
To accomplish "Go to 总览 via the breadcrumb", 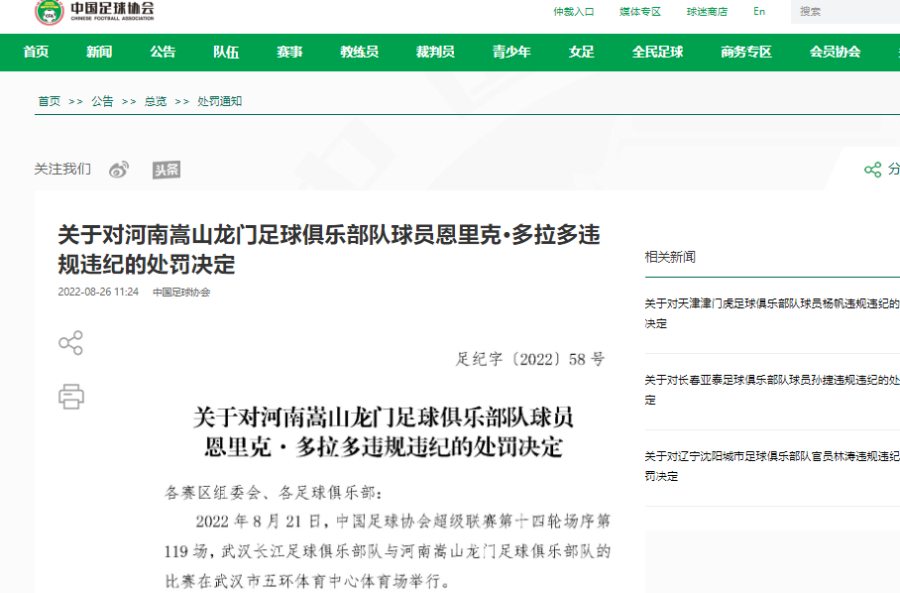I will [x=155, y=101].
